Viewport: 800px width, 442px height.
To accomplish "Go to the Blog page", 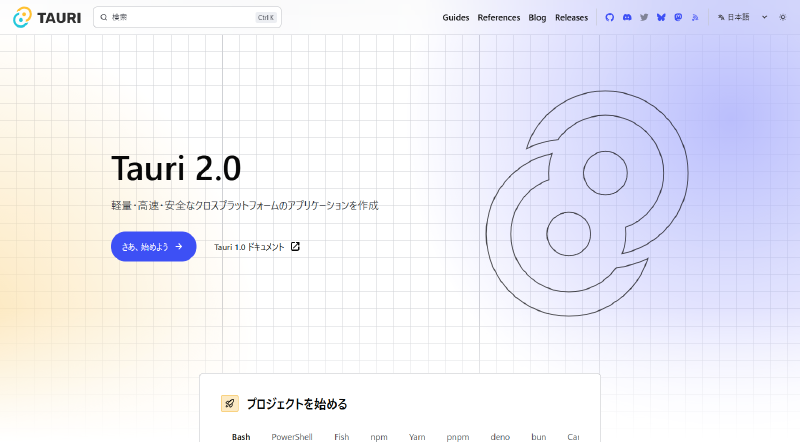I will [x=537, y=17].
